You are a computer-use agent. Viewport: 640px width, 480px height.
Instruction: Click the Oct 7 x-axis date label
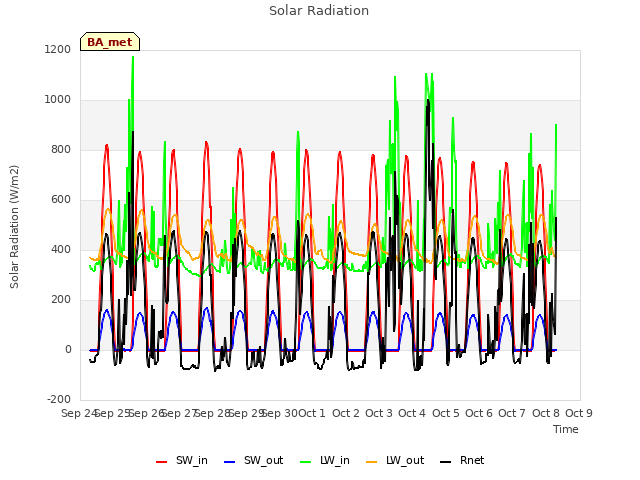(512, 413)
